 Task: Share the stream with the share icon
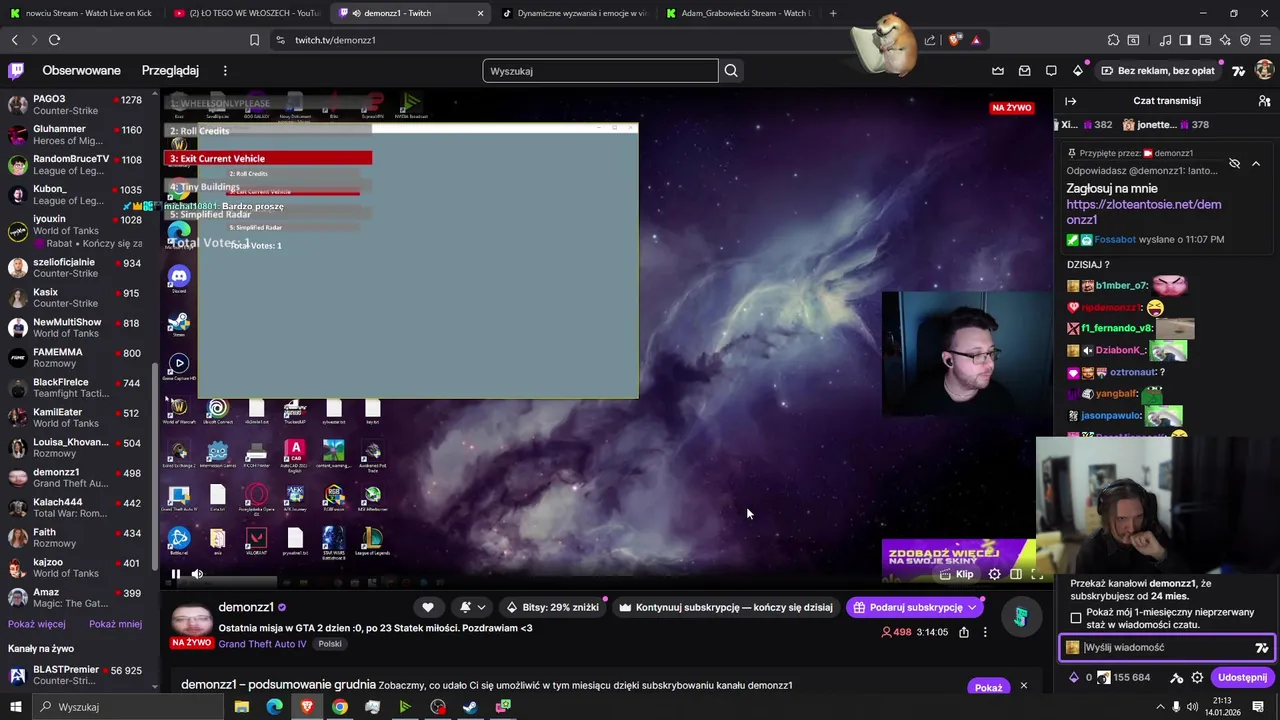[x=964, y=632]
